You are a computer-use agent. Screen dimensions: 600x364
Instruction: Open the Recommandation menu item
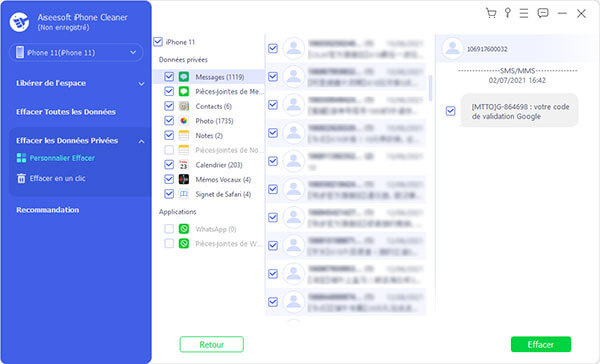47,210
